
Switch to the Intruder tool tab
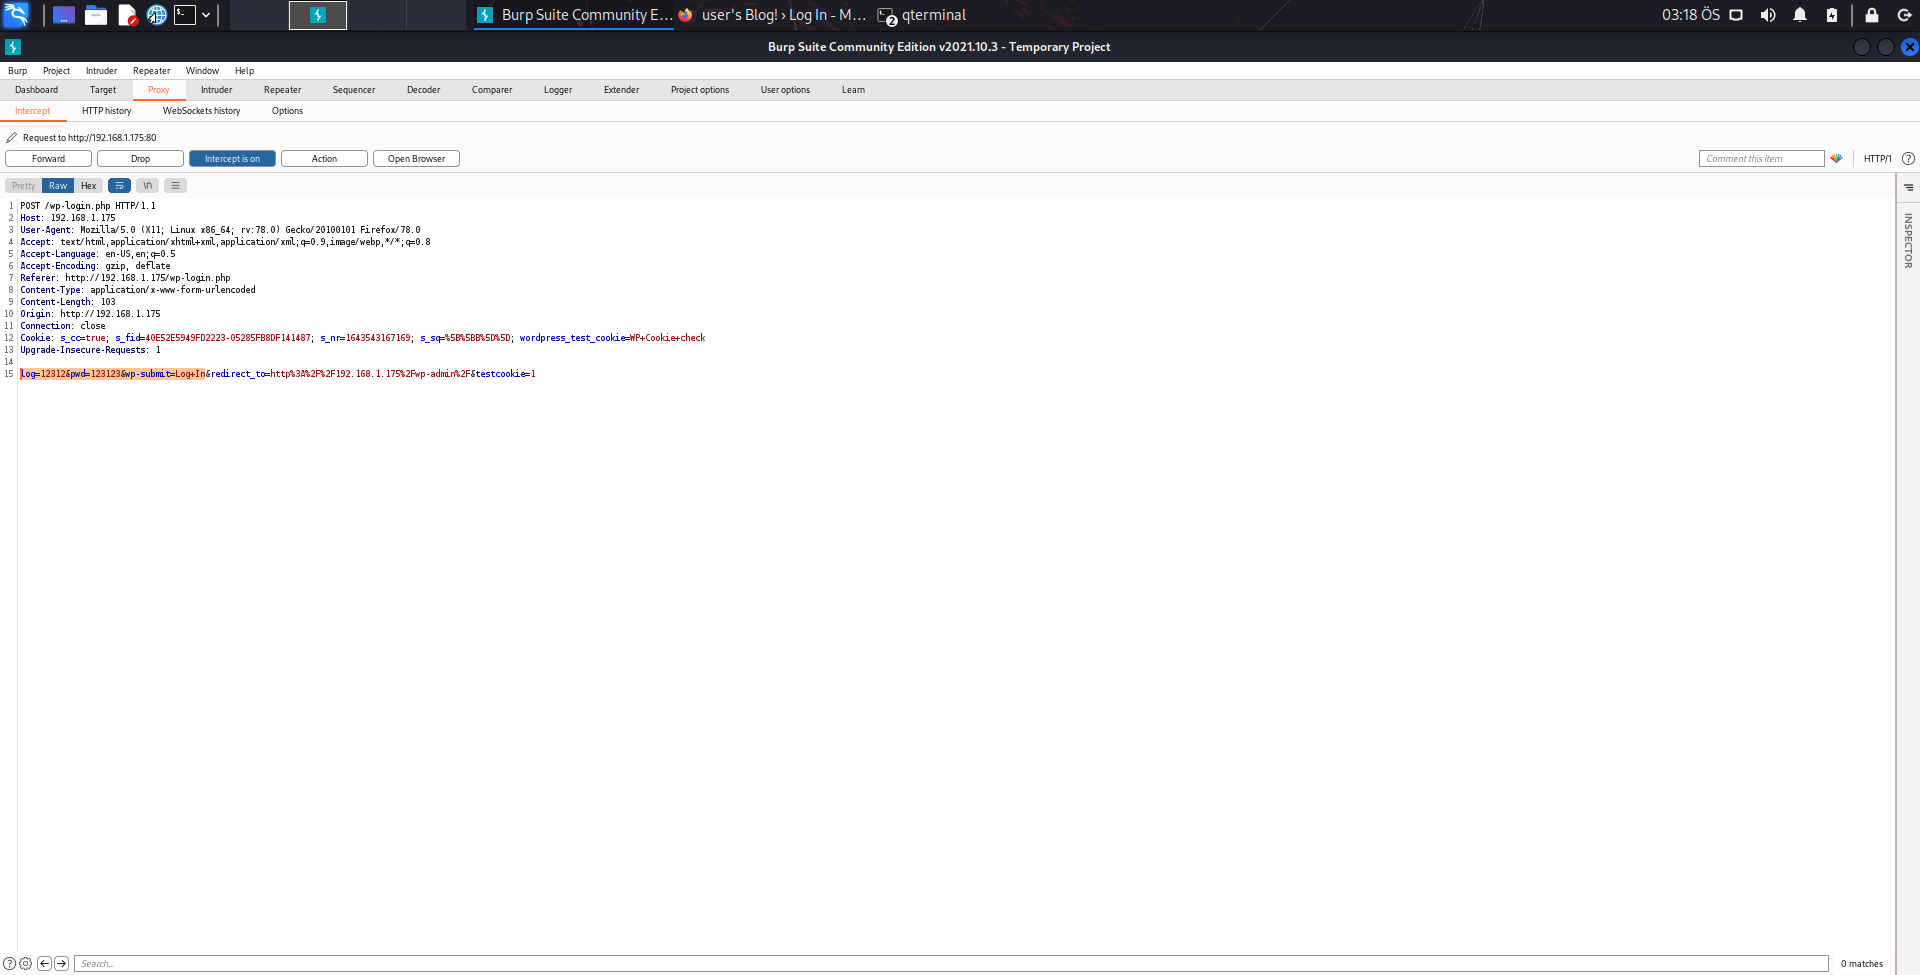point(216,90)
